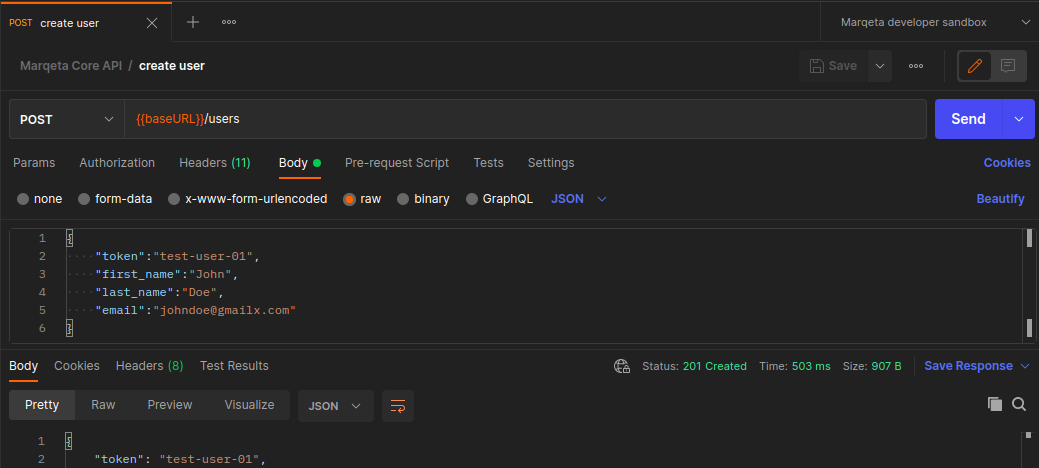This screenshot has width=1039, height=468.
Task: Open the request body JSON format dropdown
Action: [x=578, y=199]
